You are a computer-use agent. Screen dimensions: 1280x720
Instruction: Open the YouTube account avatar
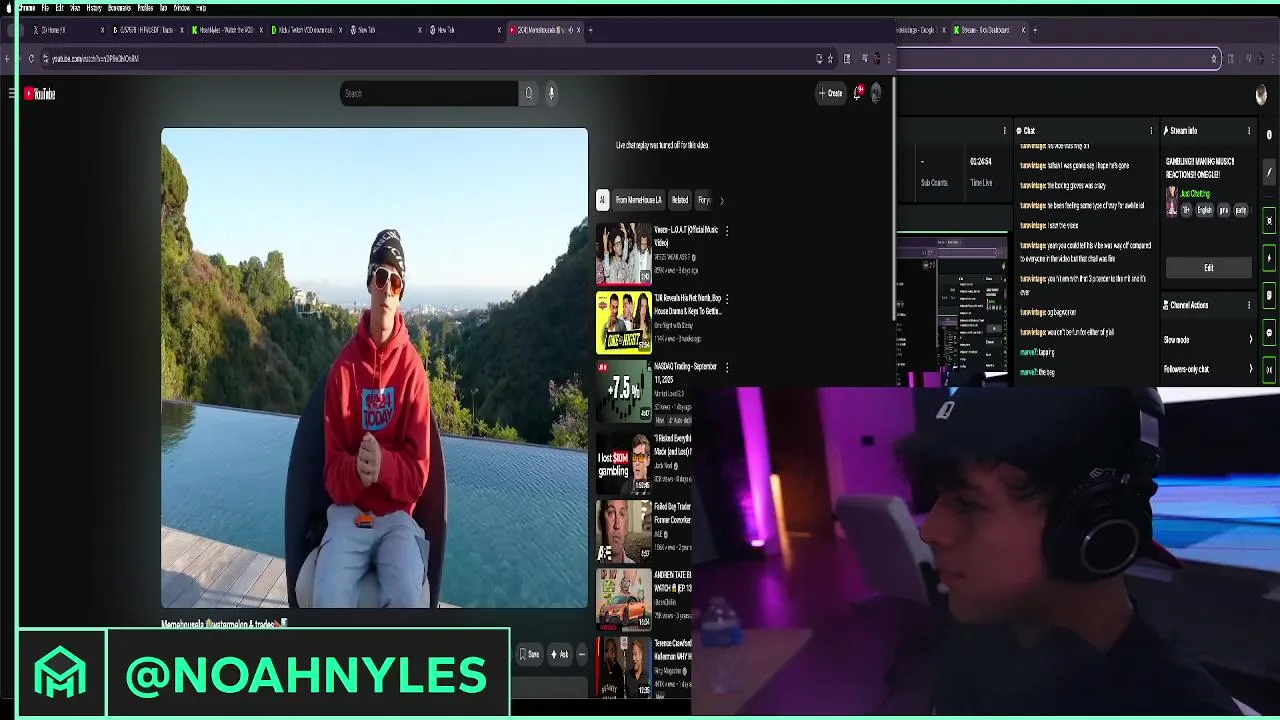876,93
